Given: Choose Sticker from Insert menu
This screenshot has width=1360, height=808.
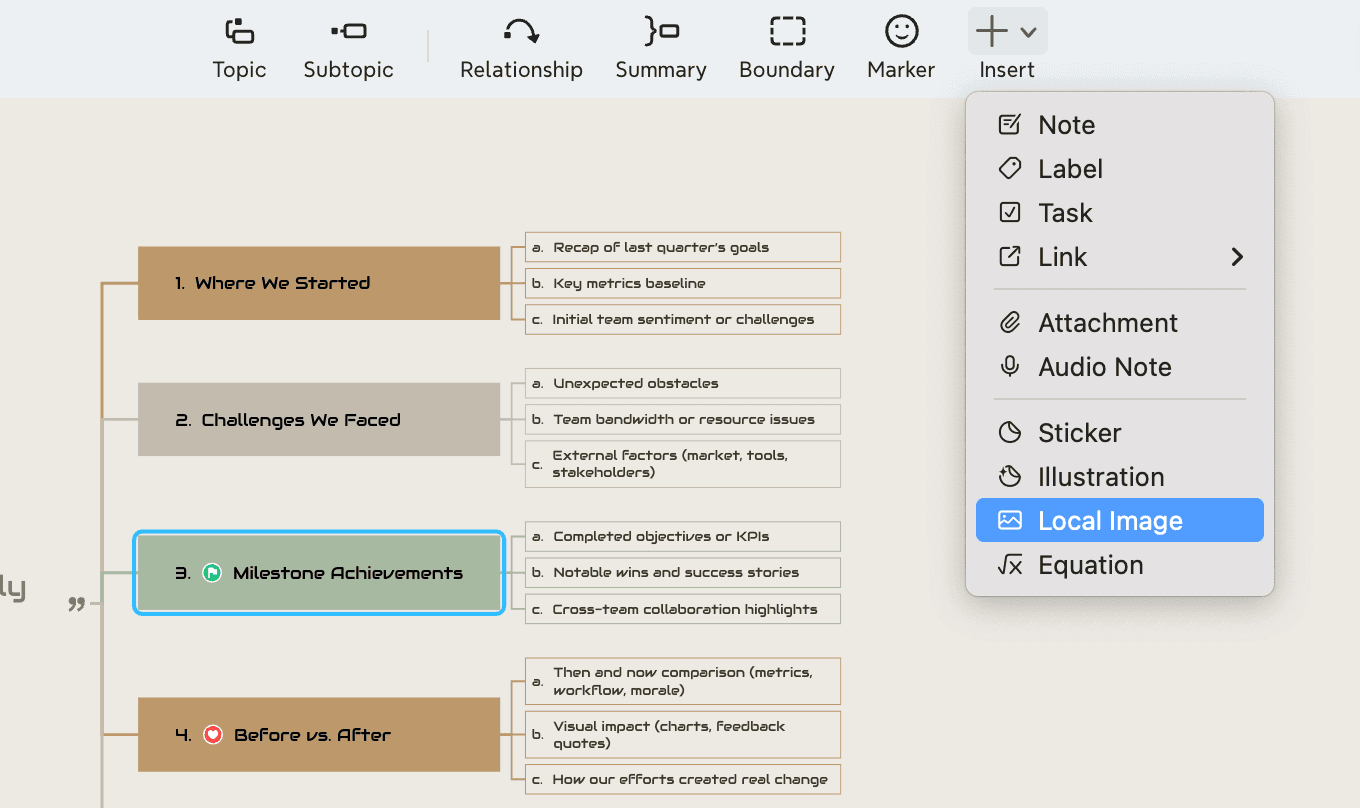Looking at the screenshot, I should 1120,433.
